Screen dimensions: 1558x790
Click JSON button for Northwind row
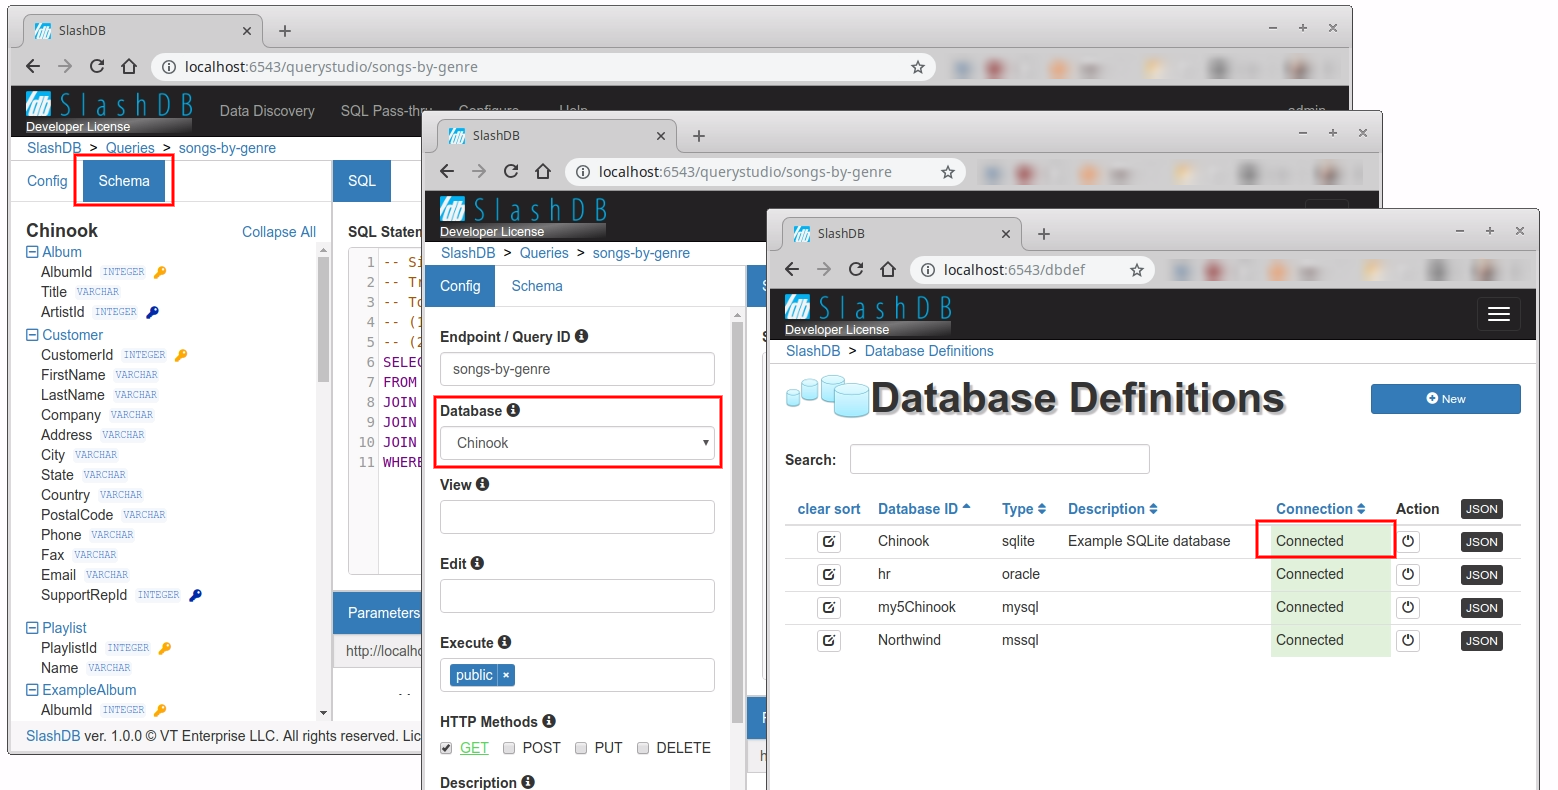coord(1481,641)
